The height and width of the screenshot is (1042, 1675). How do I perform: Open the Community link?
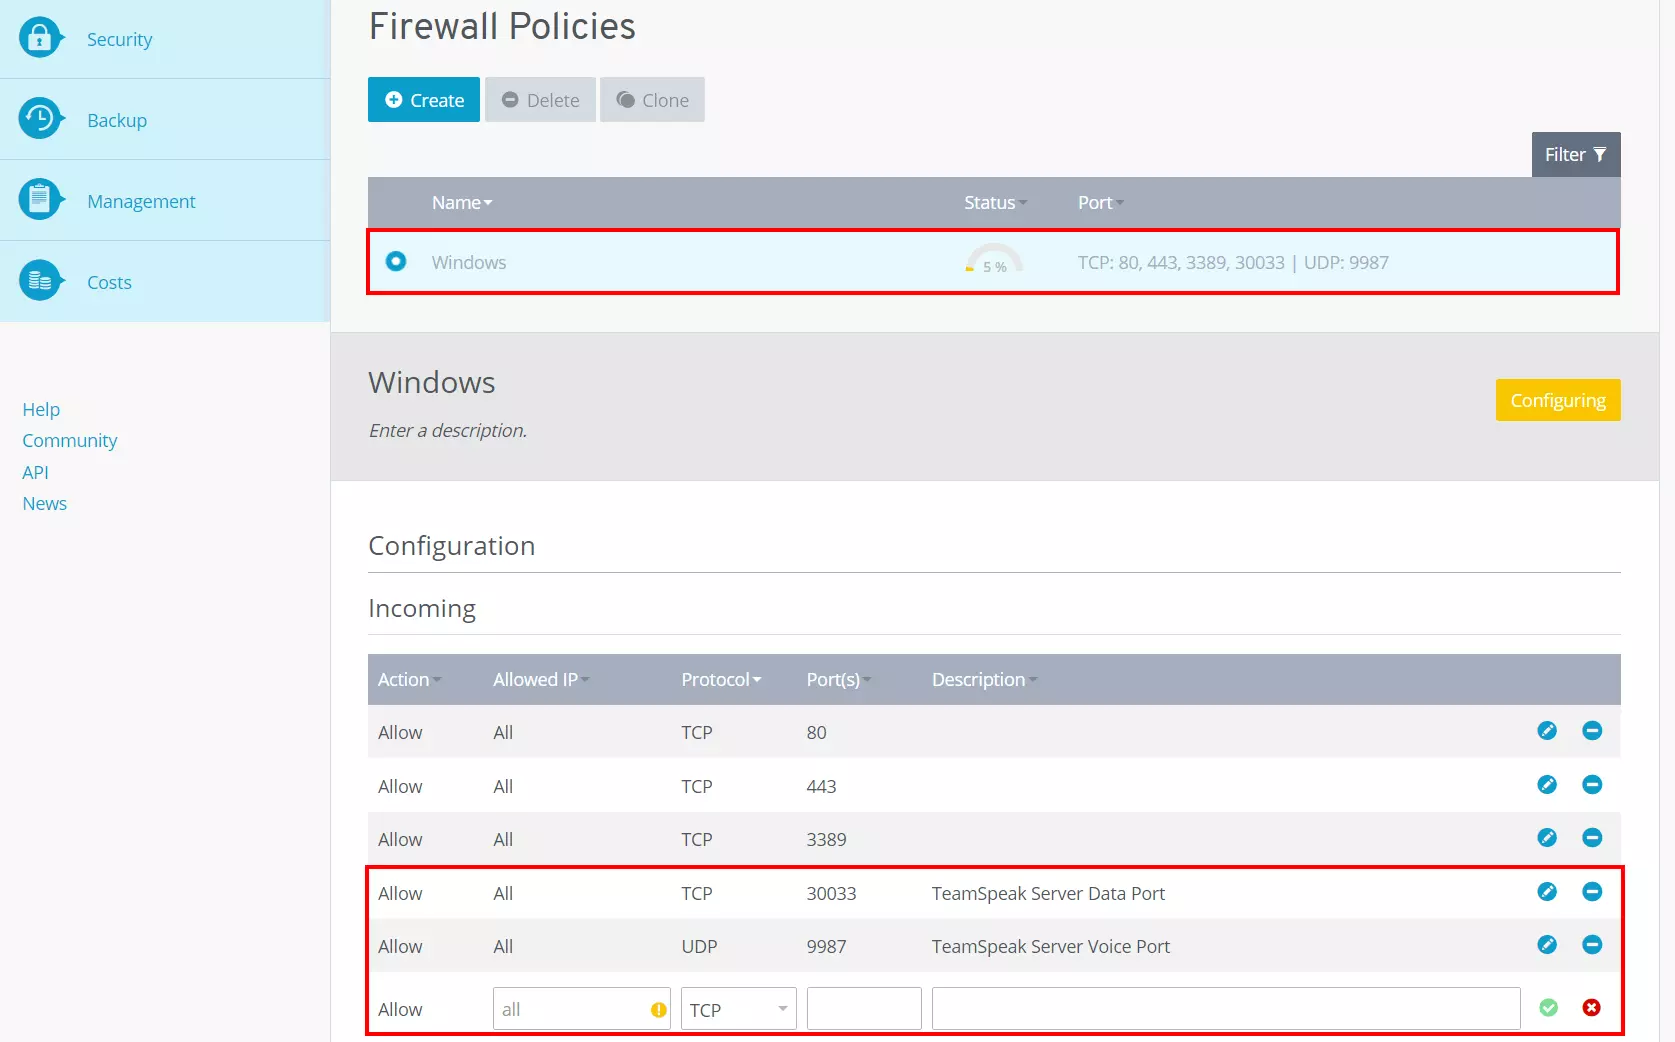point(70,441)
